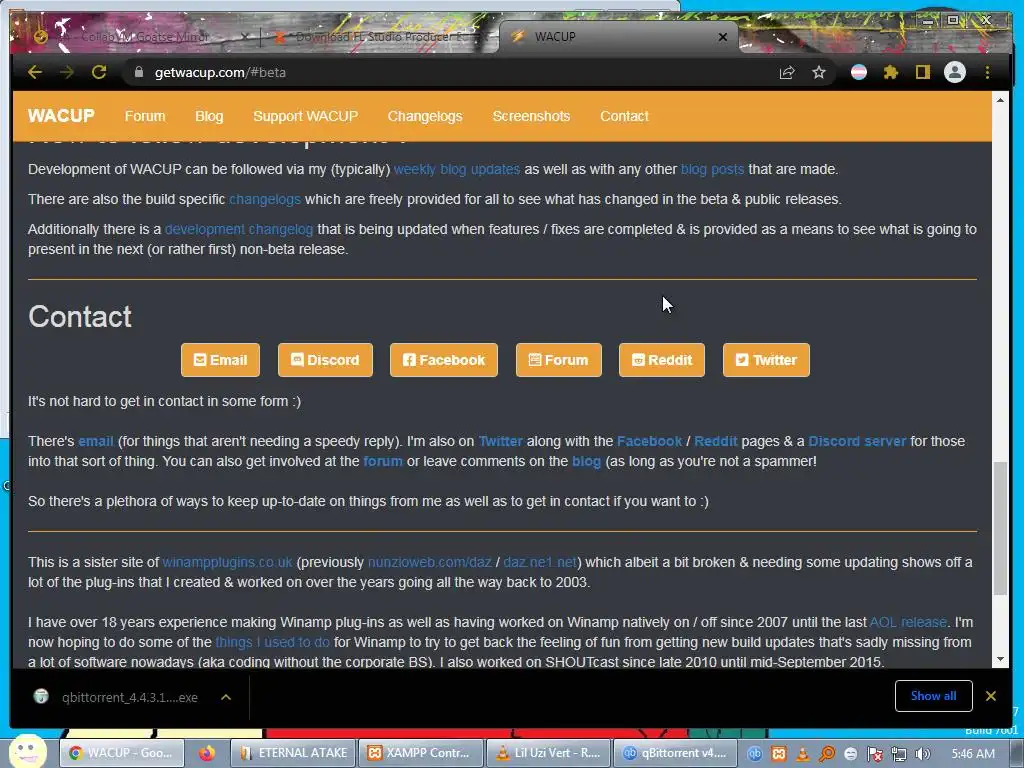Expand the qbittorrent download options chevron
The height and width of the screenshot is (768, 1024).
point(226,697)
